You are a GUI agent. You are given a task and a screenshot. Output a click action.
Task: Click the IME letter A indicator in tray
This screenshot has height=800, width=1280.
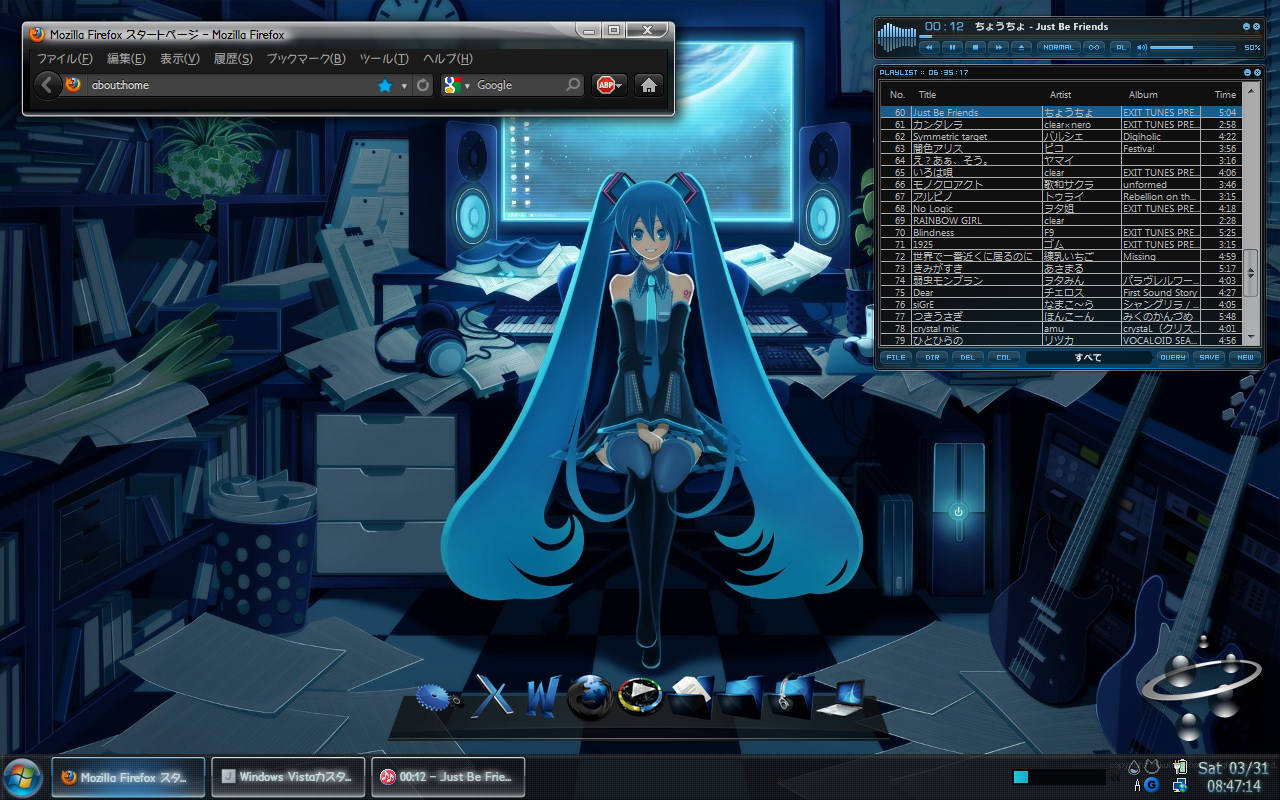1136,785
